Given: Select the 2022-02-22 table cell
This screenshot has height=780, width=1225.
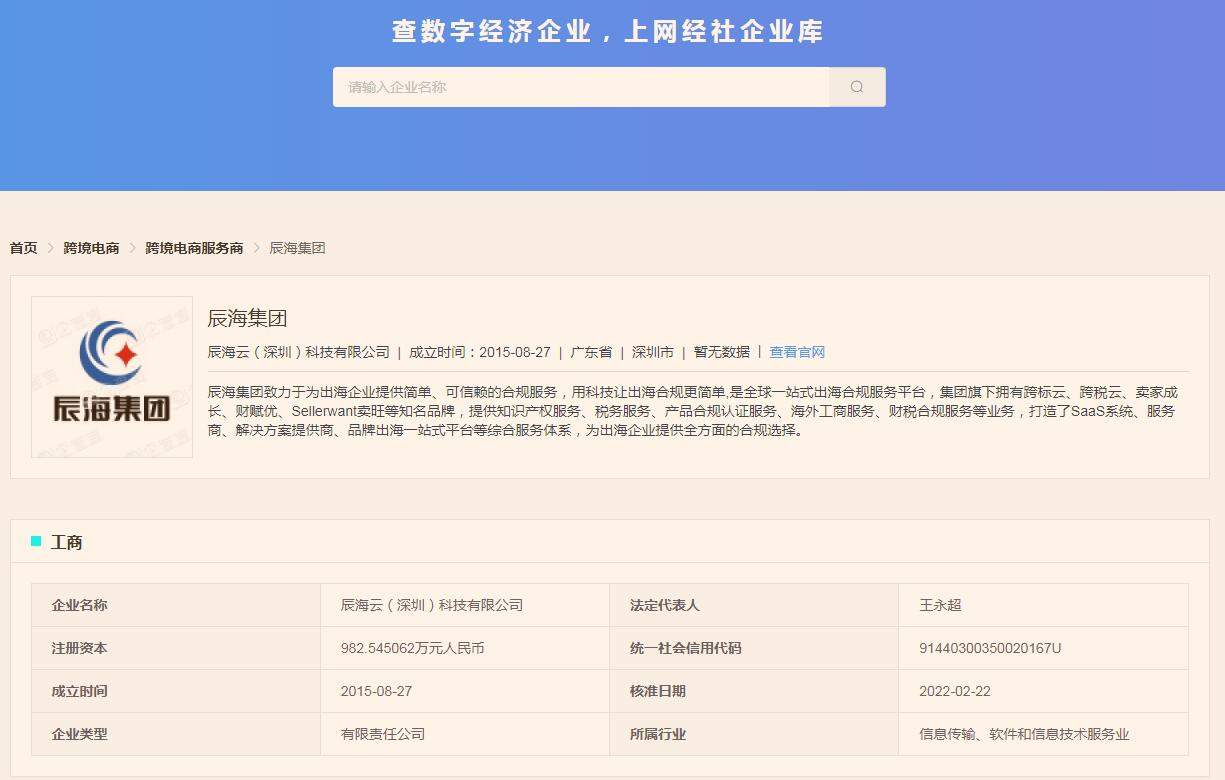Looking at the screenshot, I should (1043, 691).
